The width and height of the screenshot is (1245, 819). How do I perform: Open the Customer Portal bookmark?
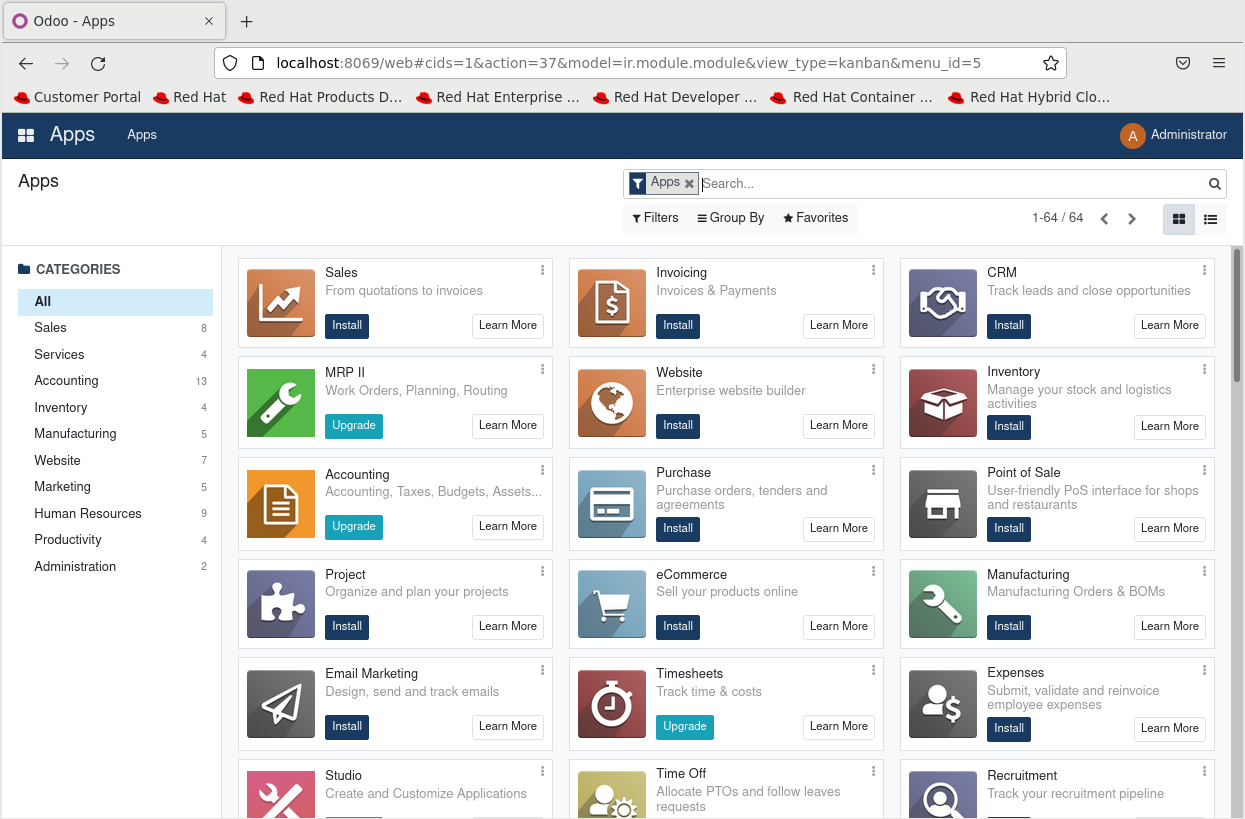click(78, 97)
